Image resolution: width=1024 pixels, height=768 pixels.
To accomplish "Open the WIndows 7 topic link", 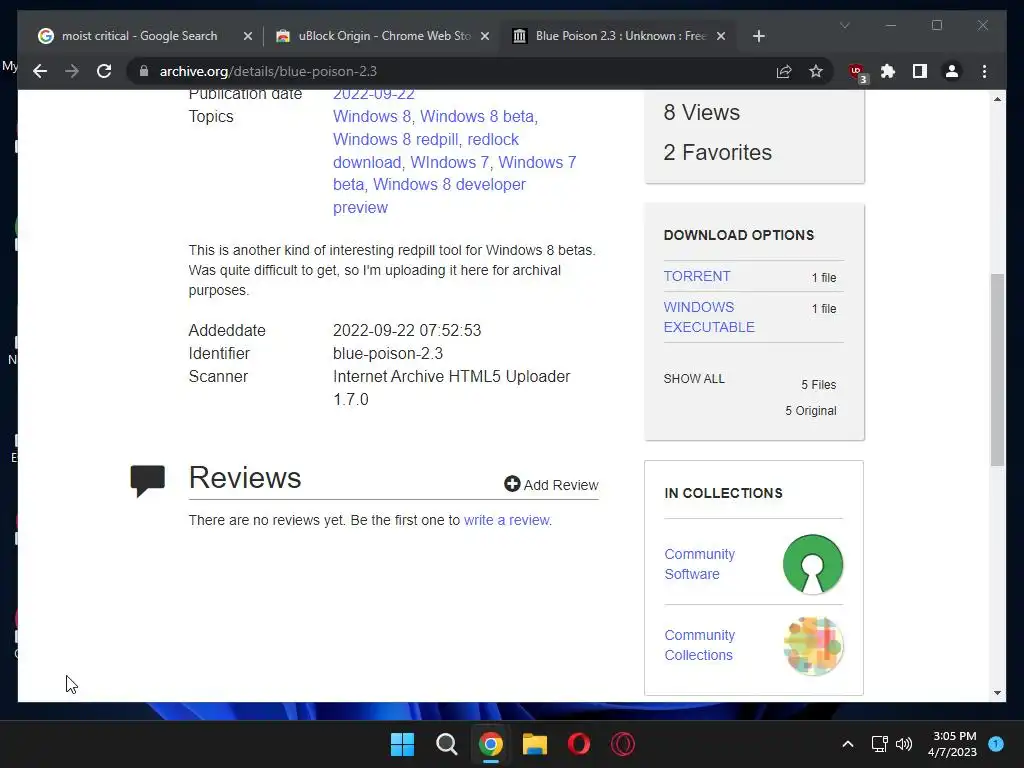I will click(x=449, y=162).
